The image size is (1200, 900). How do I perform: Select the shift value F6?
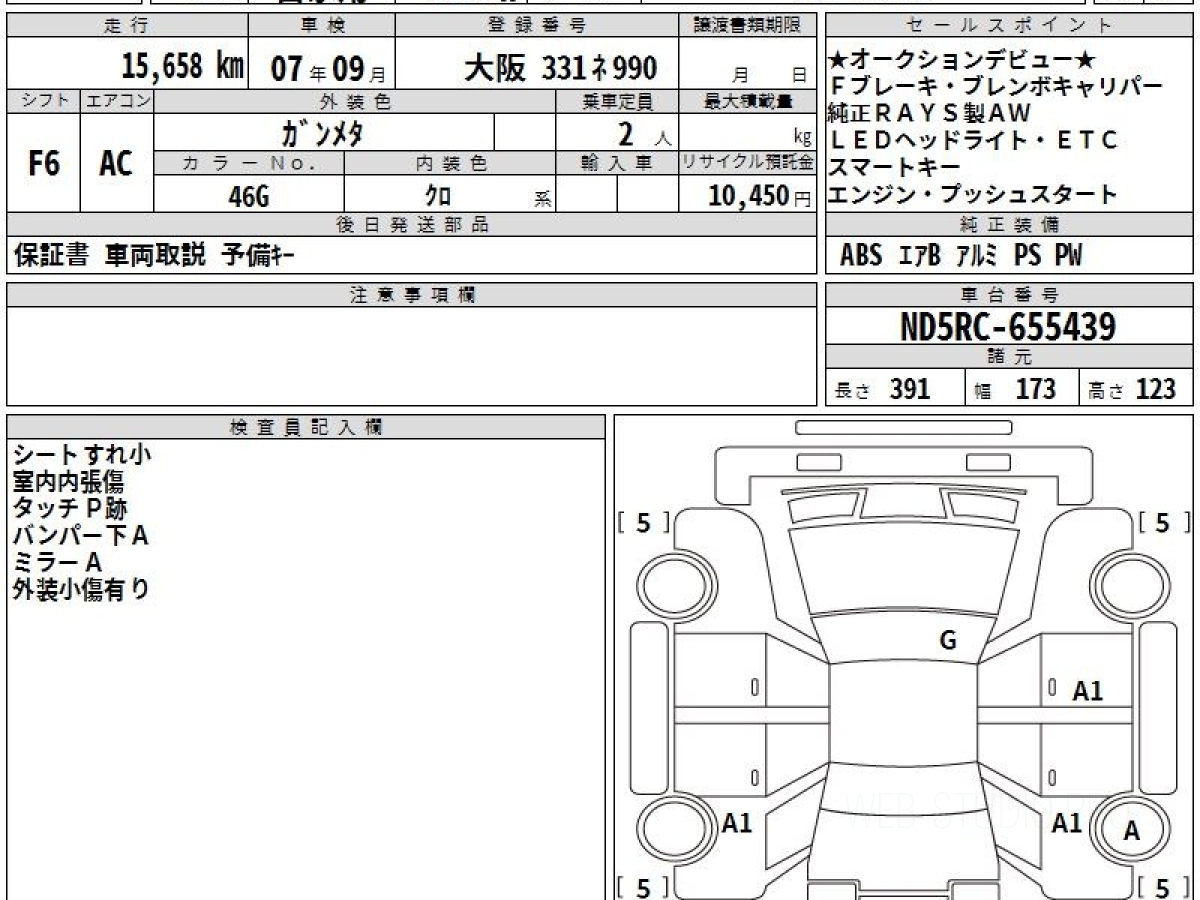coord(44,164)
